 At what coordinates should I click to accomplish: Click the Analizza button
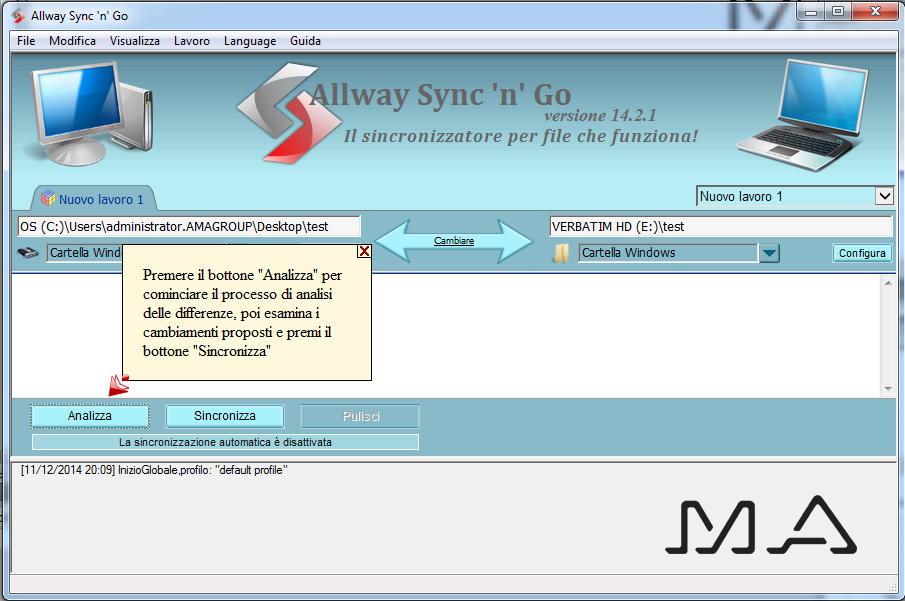[x=89, y=416]
